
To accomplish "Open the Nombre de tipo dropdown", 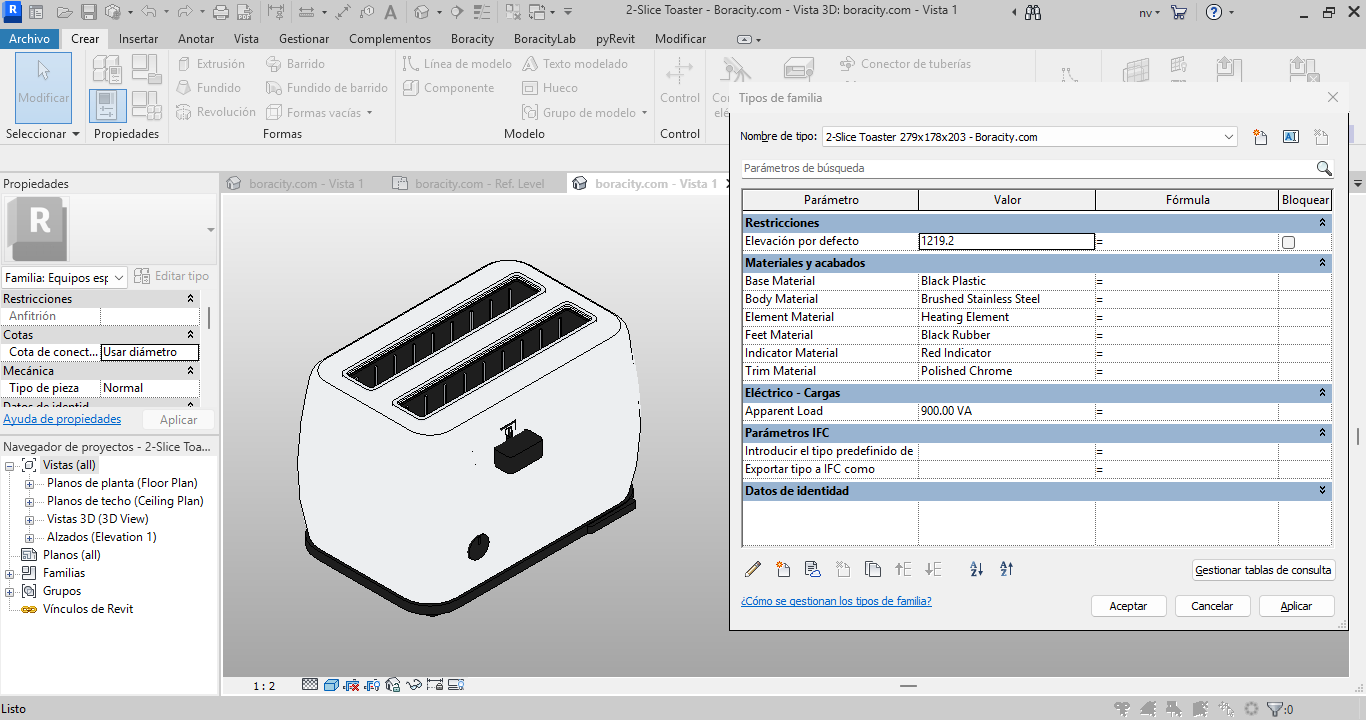I will tap(1229, 137).
